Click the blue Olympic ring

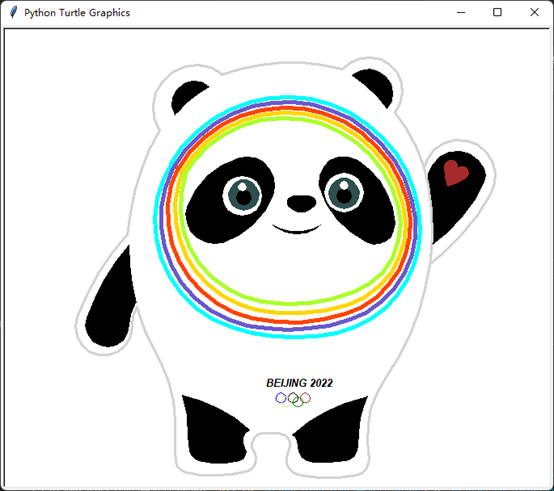tap(281, 398)
